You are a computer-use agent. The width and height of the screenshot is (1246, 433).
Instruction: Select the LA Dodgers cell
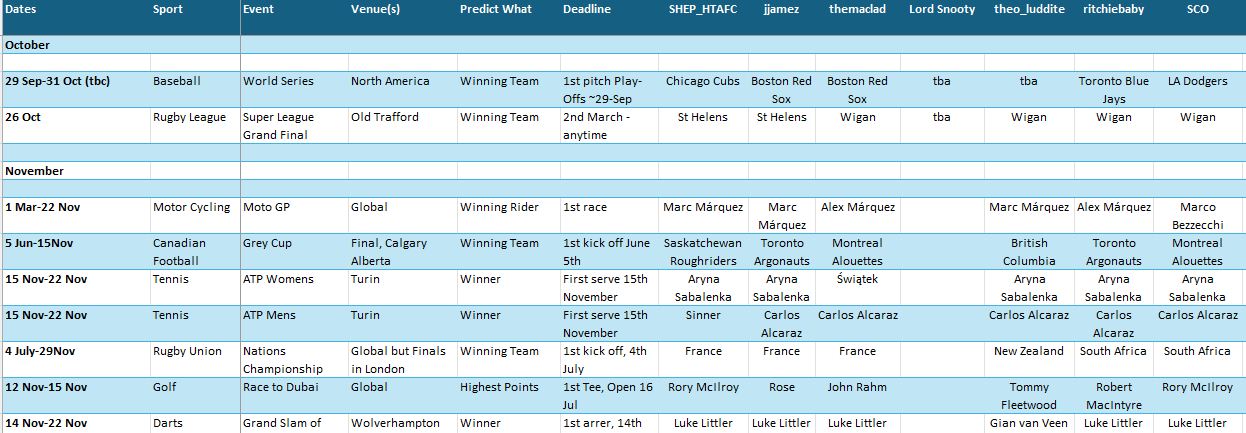click(1197, 89)
